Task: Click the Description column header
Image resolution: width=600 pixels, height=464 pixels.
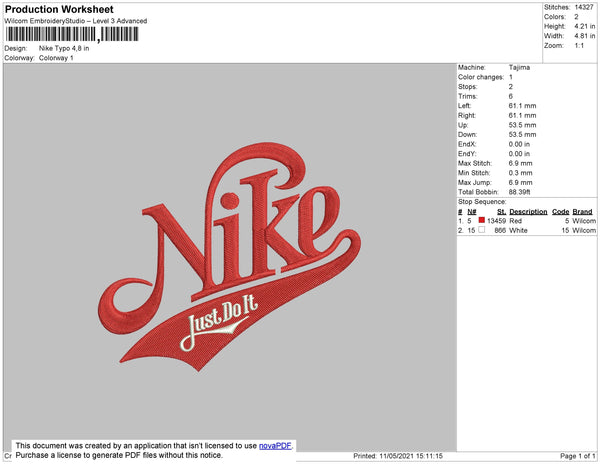Action: point(527,211)
